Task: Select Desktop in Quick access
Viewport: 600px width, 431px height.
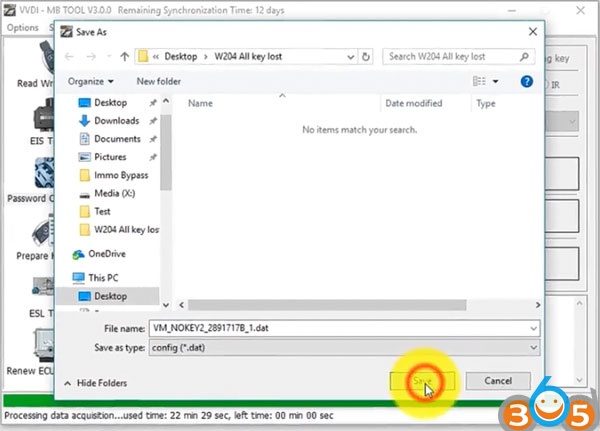Action: pyautogui.click(x=110, y=103)
